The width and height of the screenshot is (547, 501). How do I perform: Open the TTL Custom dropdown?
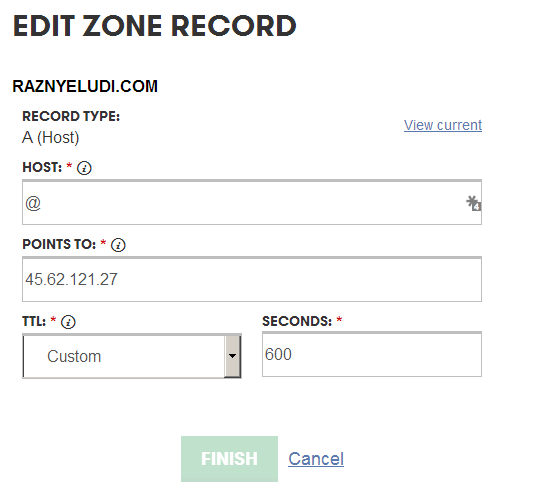tap(132, 356)
